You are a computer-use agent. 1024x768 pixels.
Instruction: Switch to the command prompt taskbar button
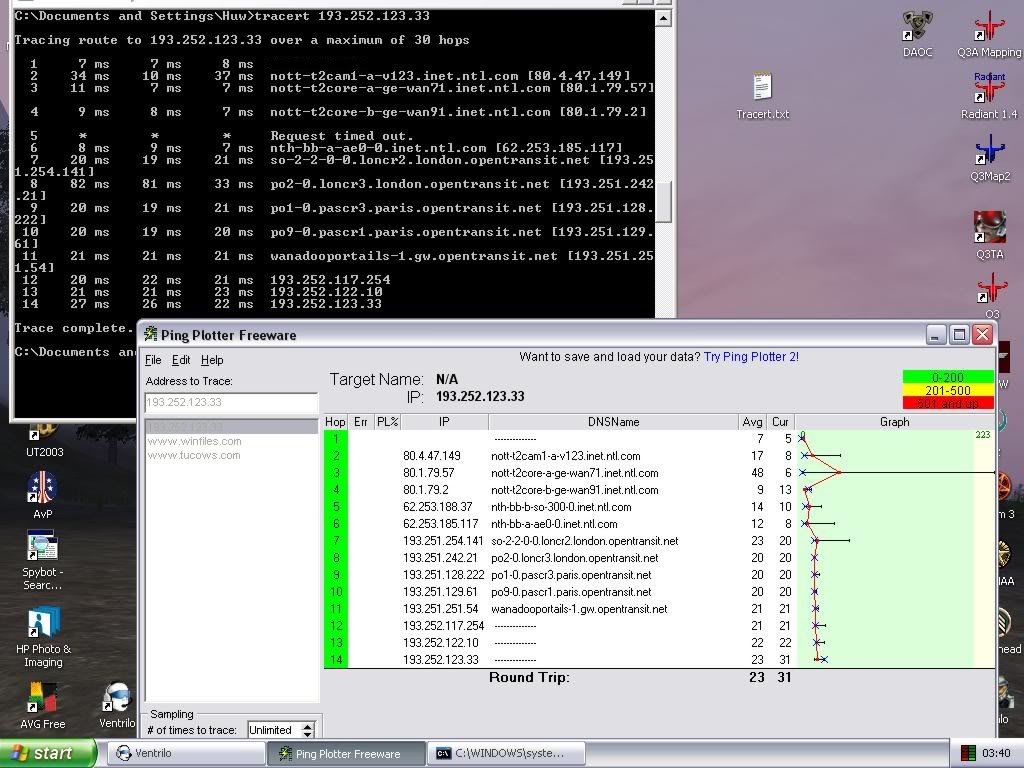[507, 753]
